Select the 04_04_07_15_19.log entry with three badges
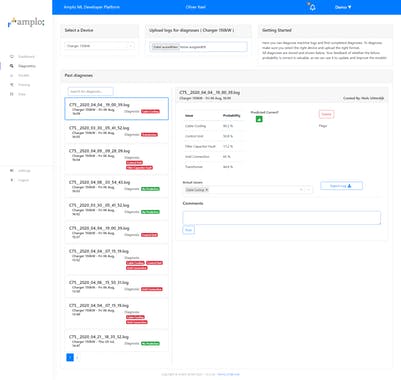 coord(116,260)
